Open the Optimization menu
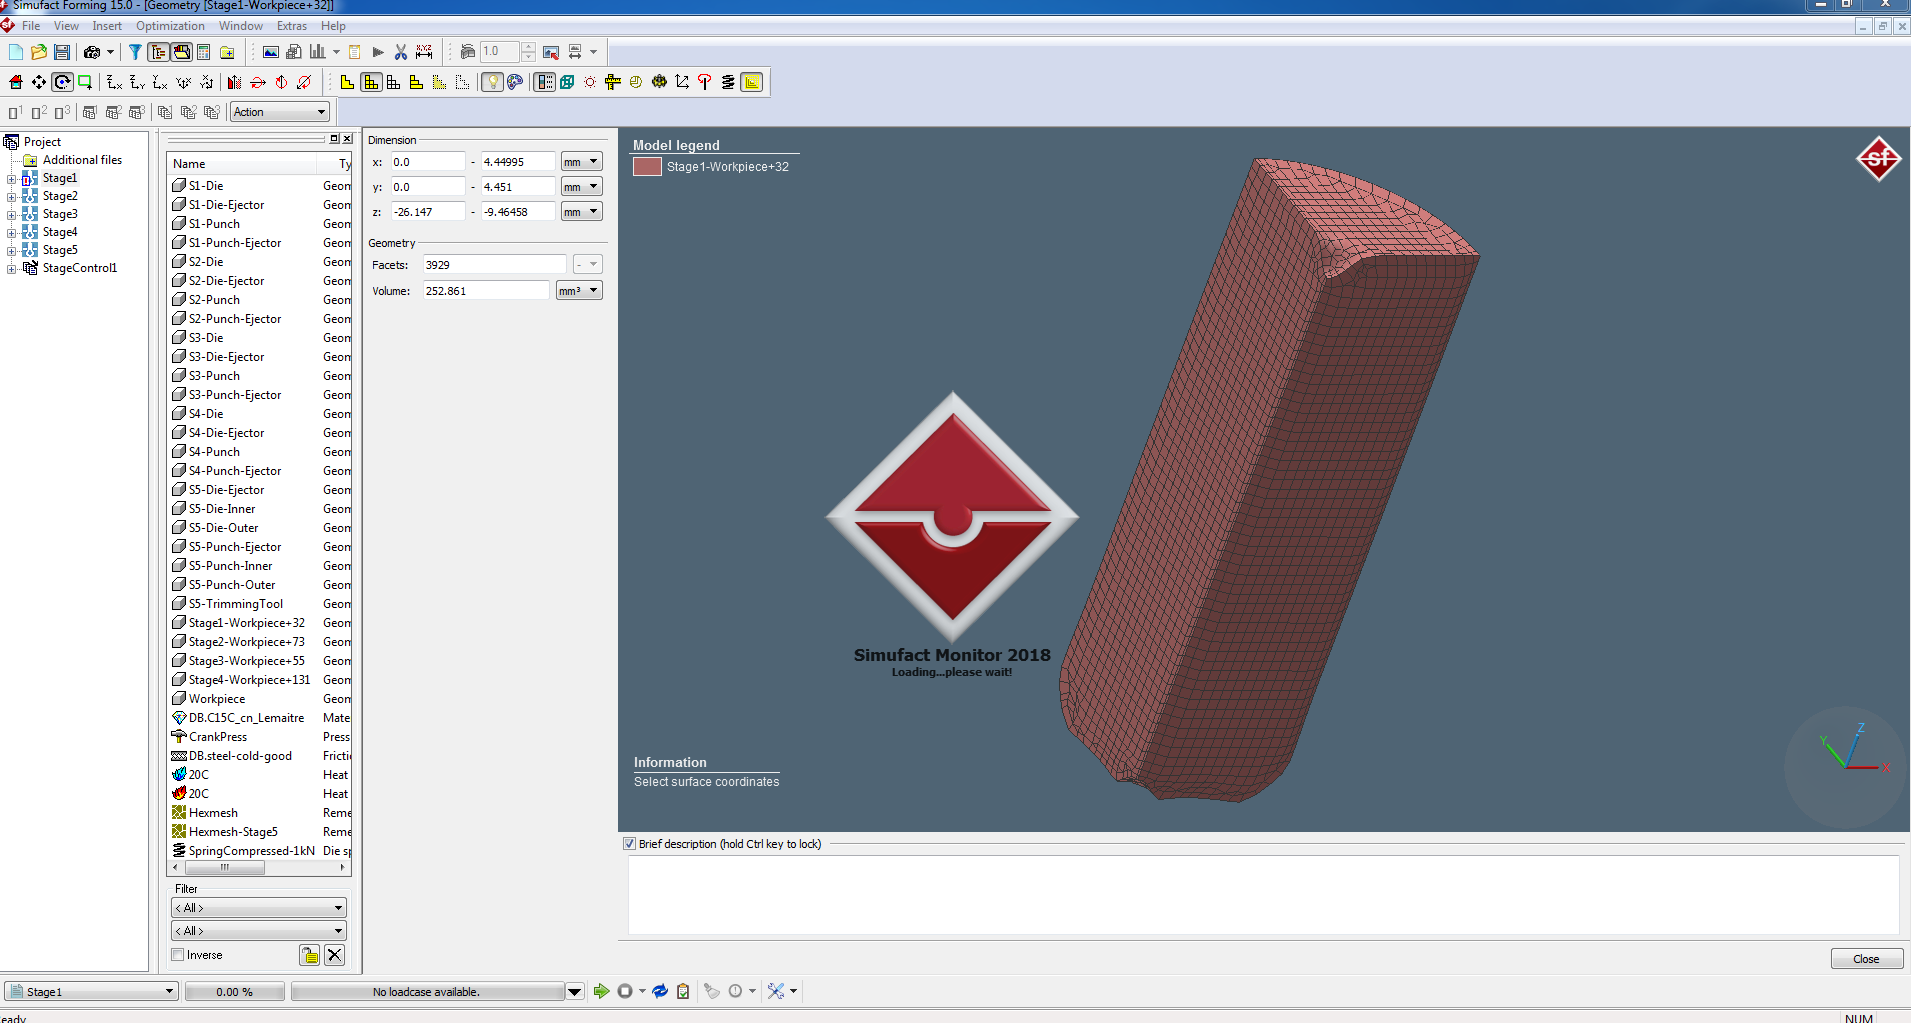 (x=170, y=26)
